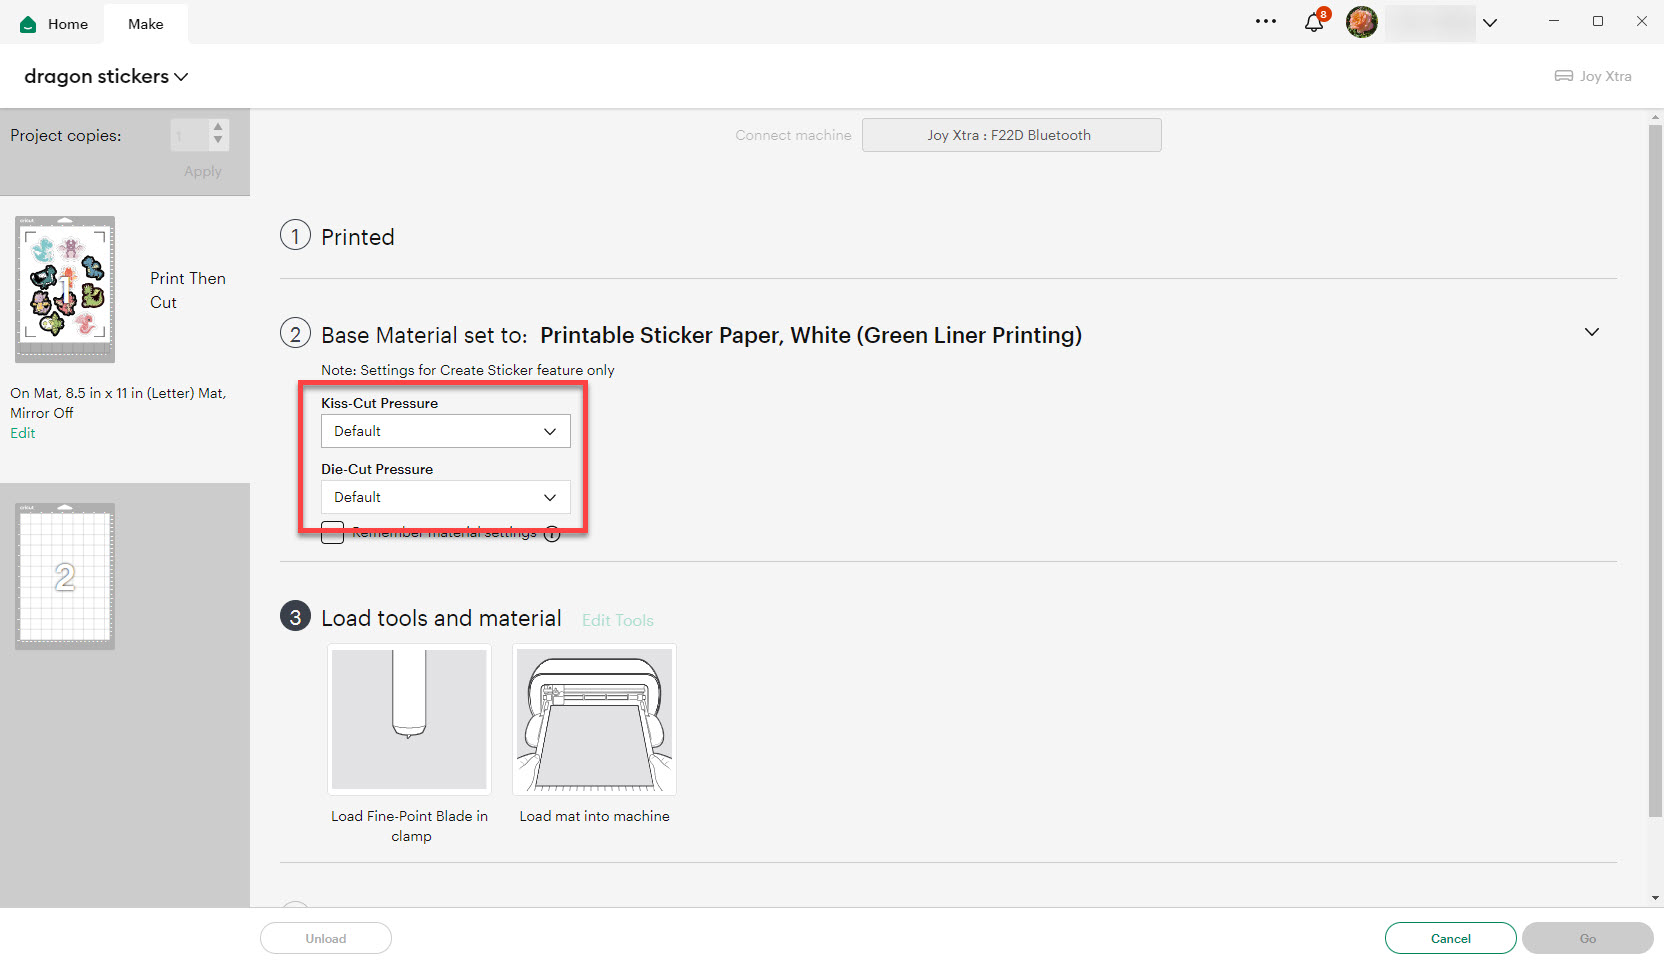Click the green Home icon
Screen dimensions: 1664x968
[x=28, y=23]
